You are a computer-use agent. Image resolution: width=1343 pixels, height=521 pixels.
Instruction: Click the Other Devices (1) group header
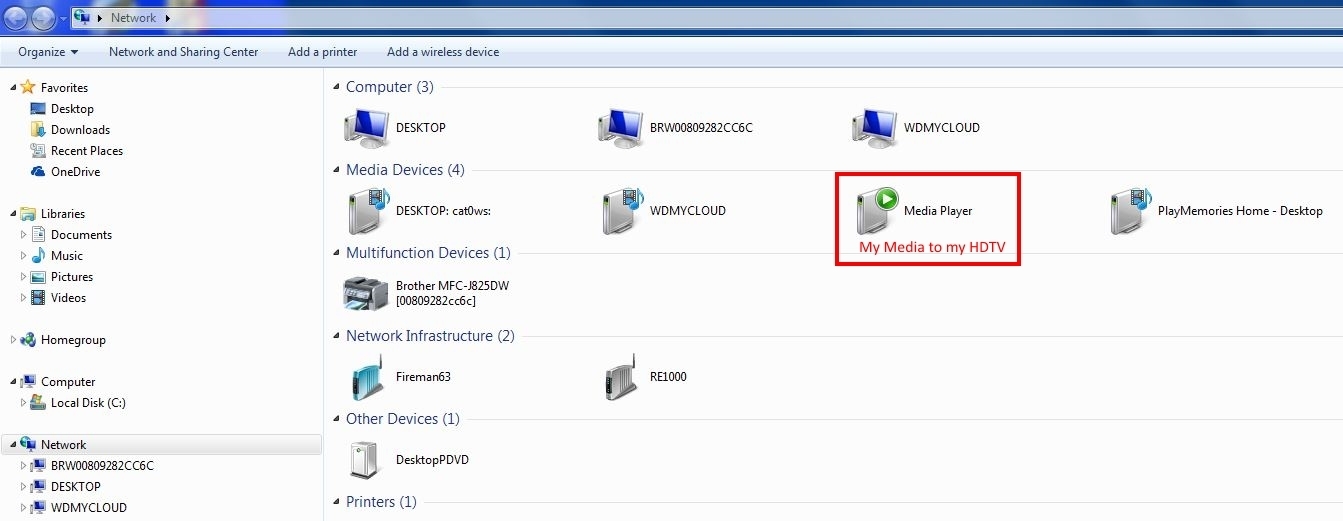coord(403,419)
